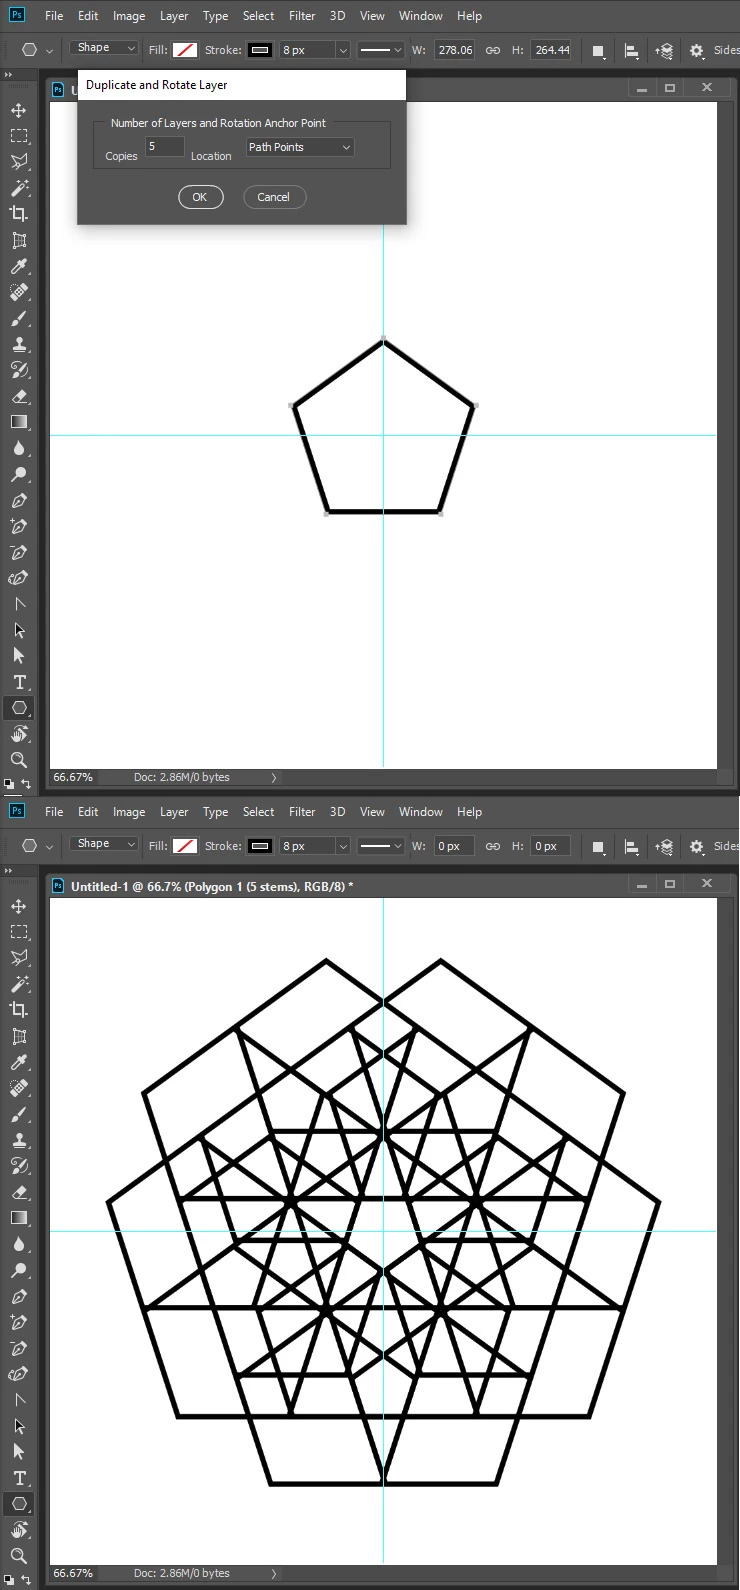Select the Clone Stamp tool in top window

(19, 344)
